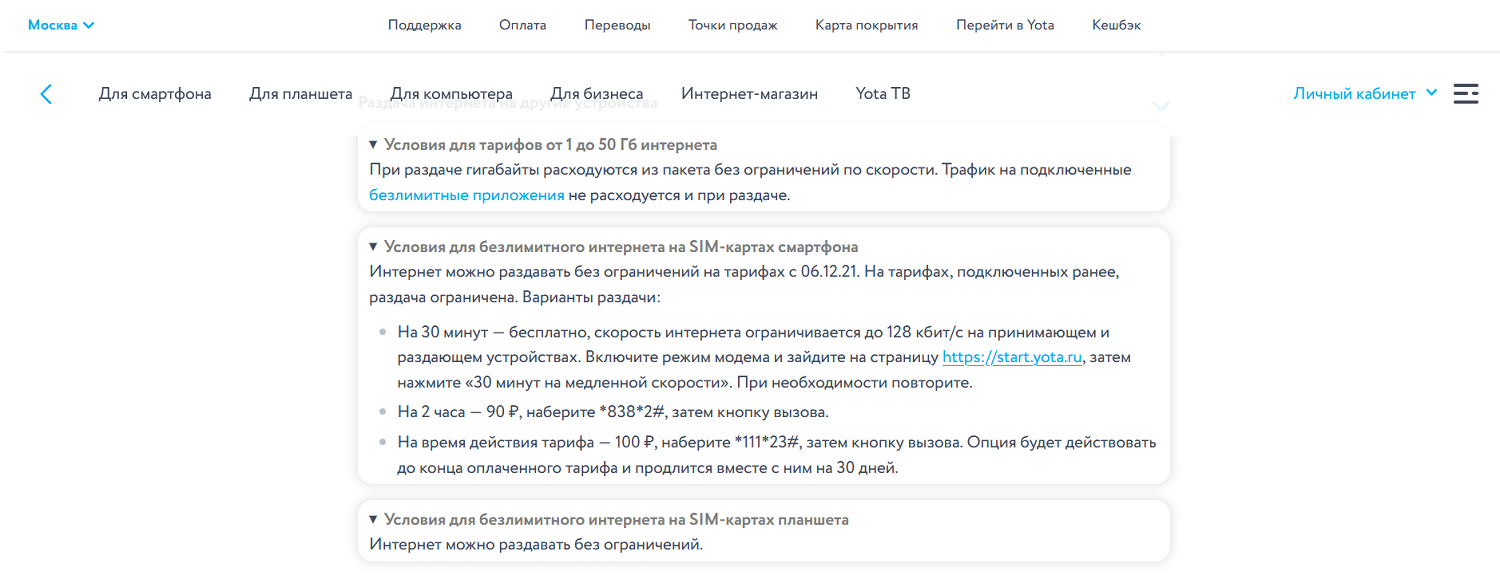The image size is (1500, 579).
Task: Open the hamburger menu icon
Action: [1466, 93]
